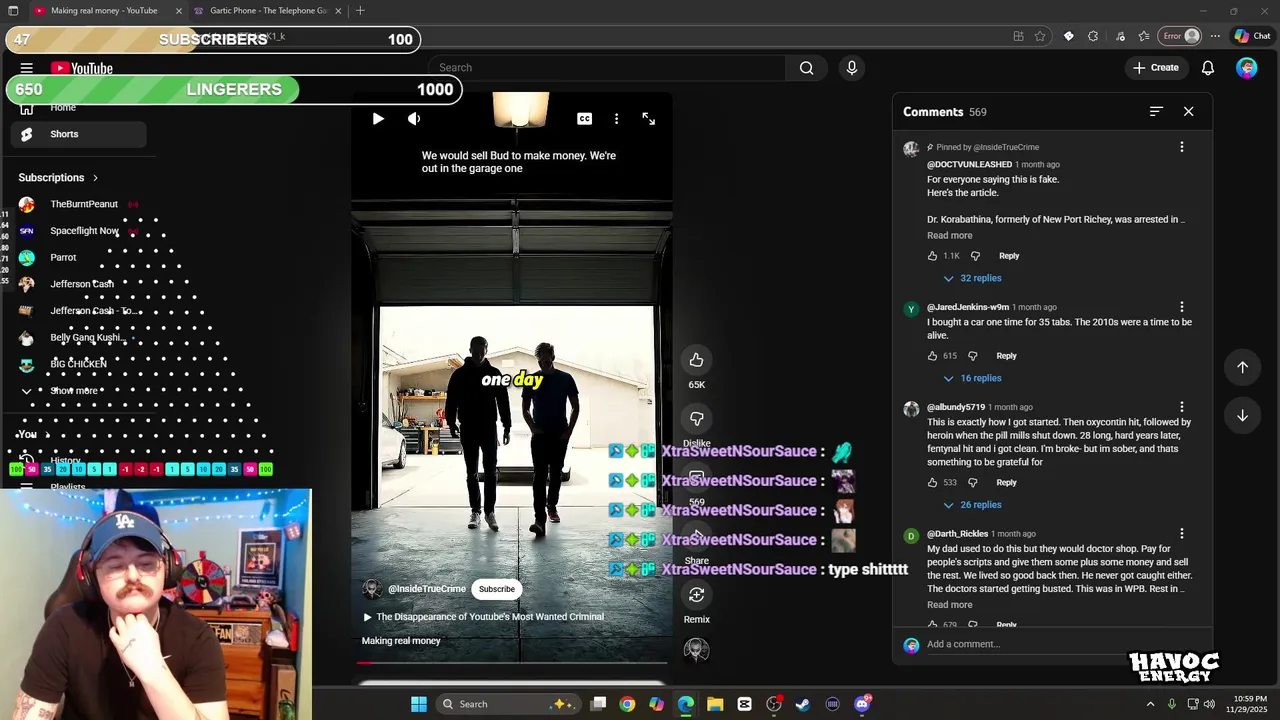1280x720 pixels.
Task: Like DOCTVUNLEASHED's comment with 1.1K likes
Action: pos(932,256)
